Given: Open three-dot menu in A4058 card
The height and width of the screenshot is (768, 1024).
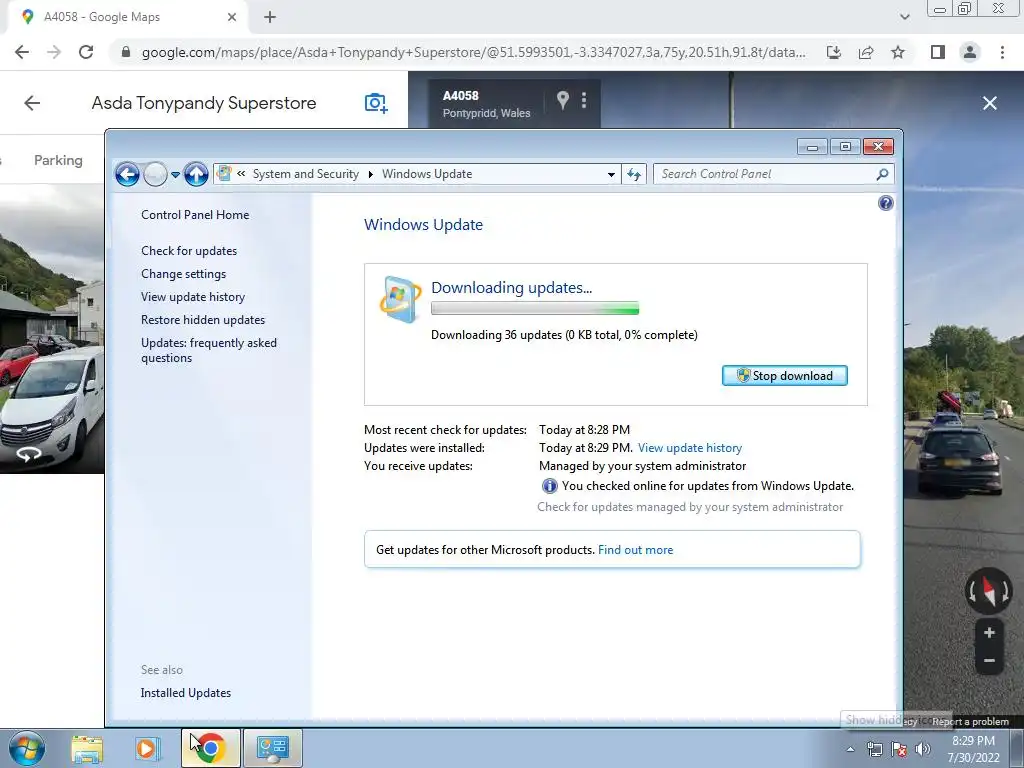Looking at the screenshot, I should tap(584, 100).
